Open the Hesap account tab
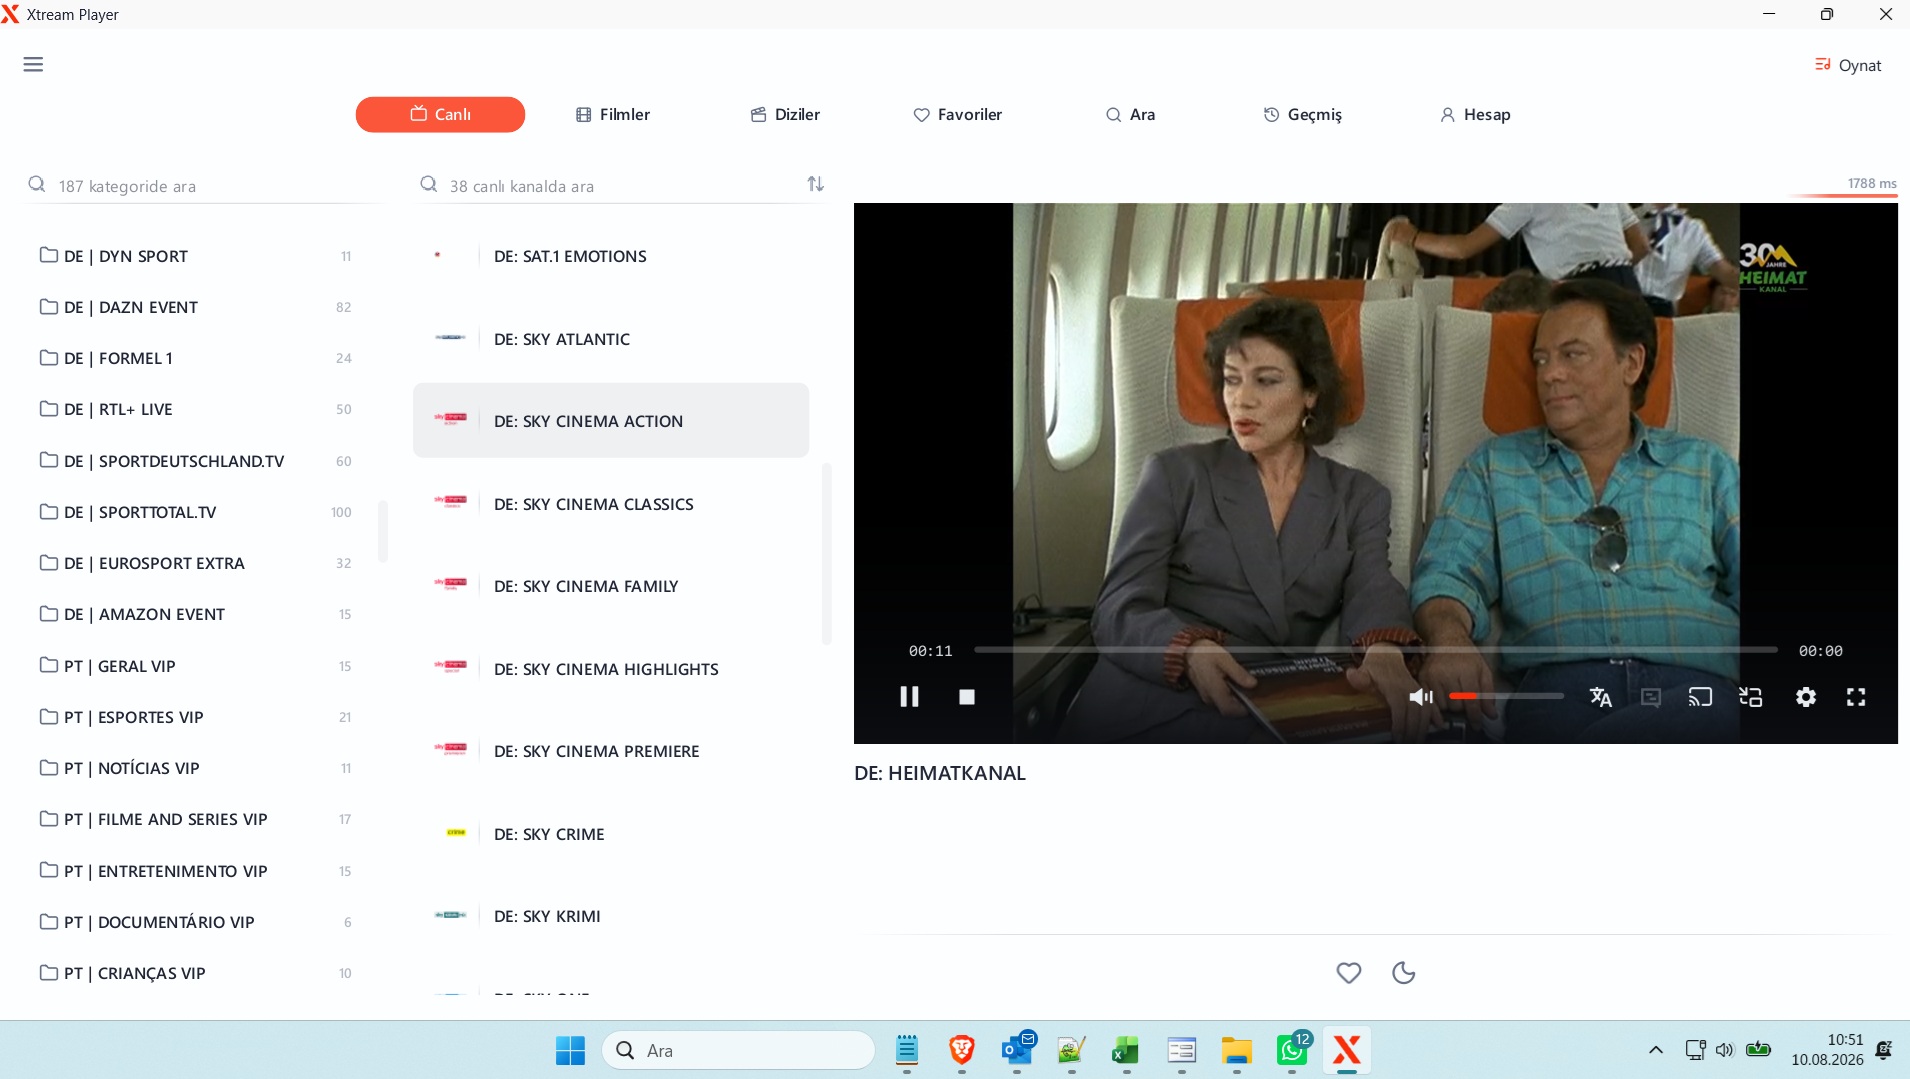The width and height of the screenshot is (1910, 1079). [x=1475, y=114]
